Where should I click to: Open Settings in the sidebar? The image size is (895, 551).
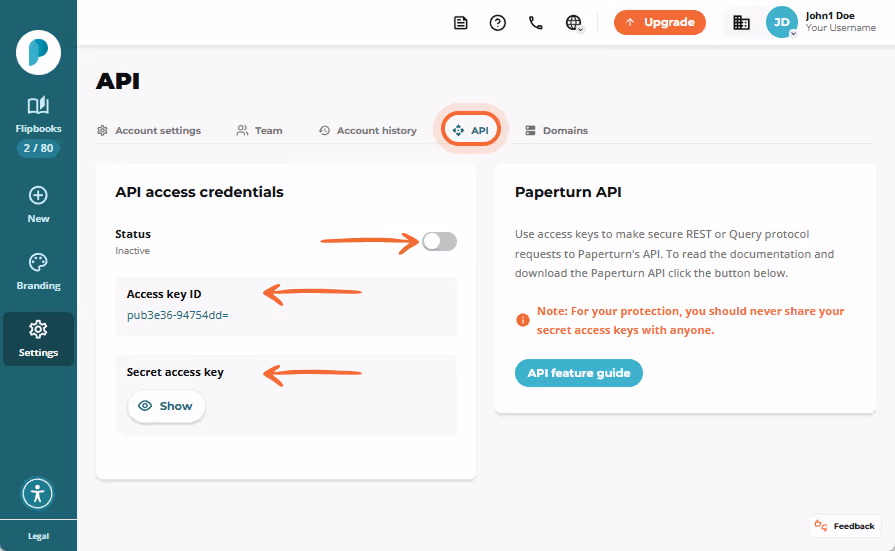point(38,339)
